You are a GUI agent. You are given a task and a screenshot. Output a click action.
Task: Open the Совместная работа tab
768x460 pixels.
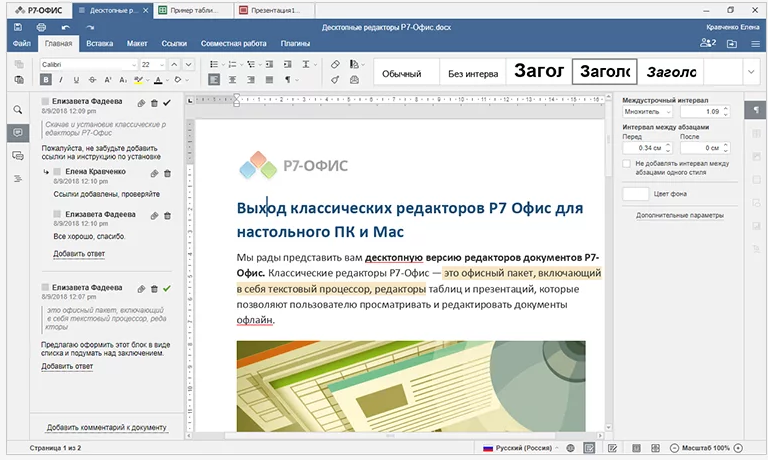pos(235,44)
